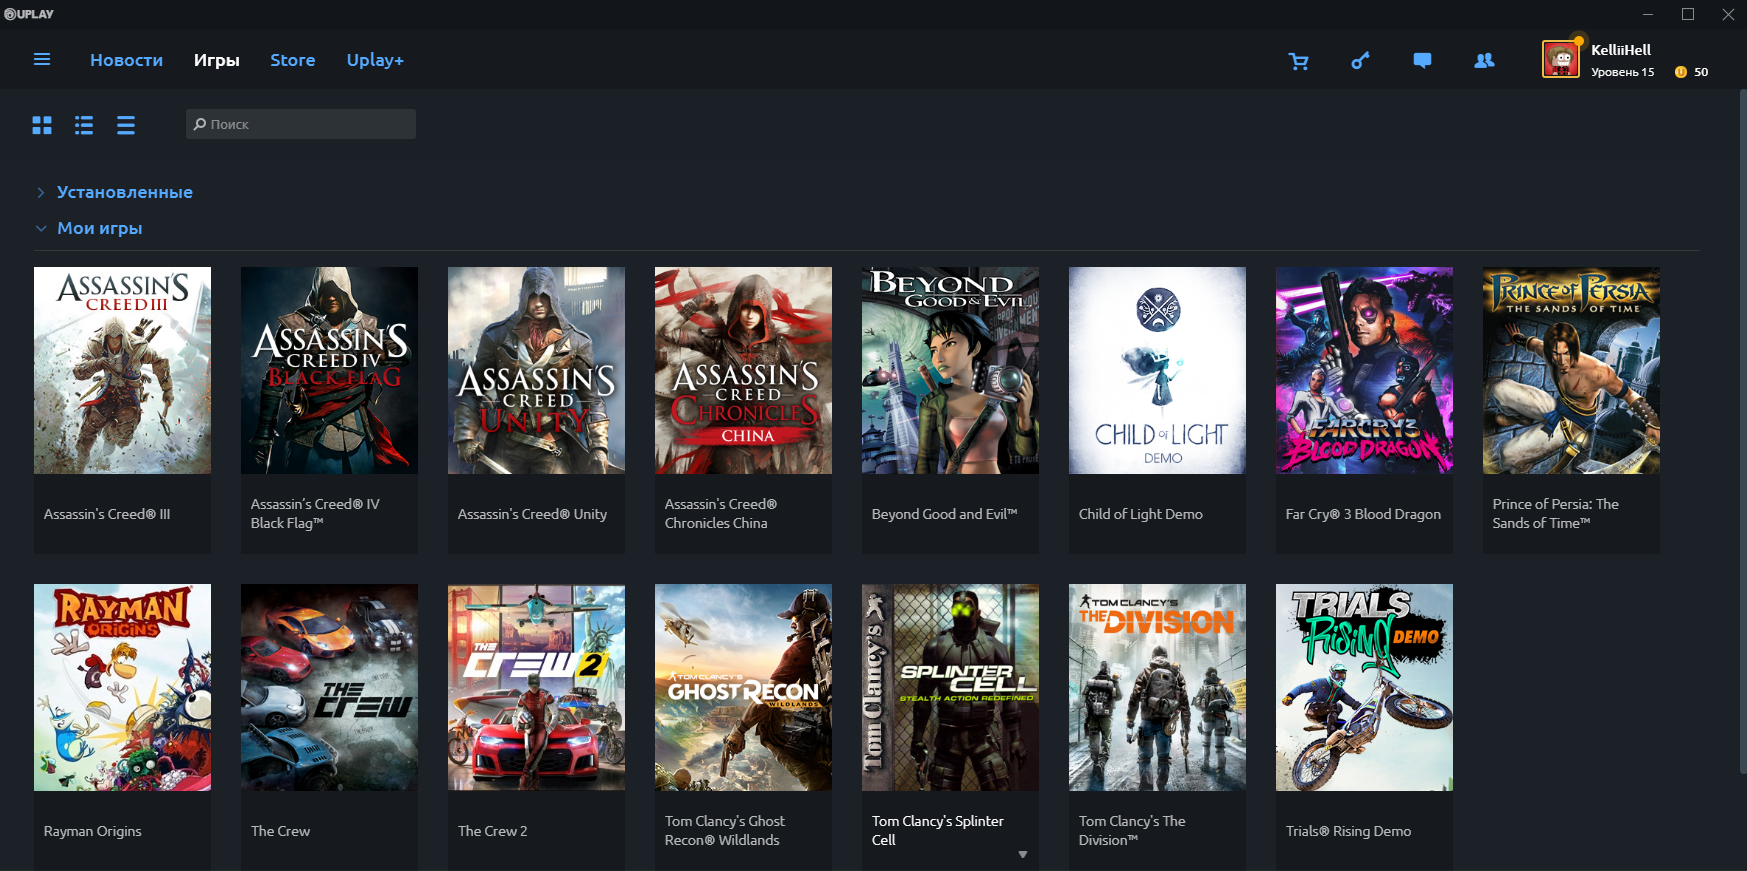The width and height of the screenshot is (1747, 871).
Task: Click the KelliiHell profile avatar
Action: coord(1560,59)
